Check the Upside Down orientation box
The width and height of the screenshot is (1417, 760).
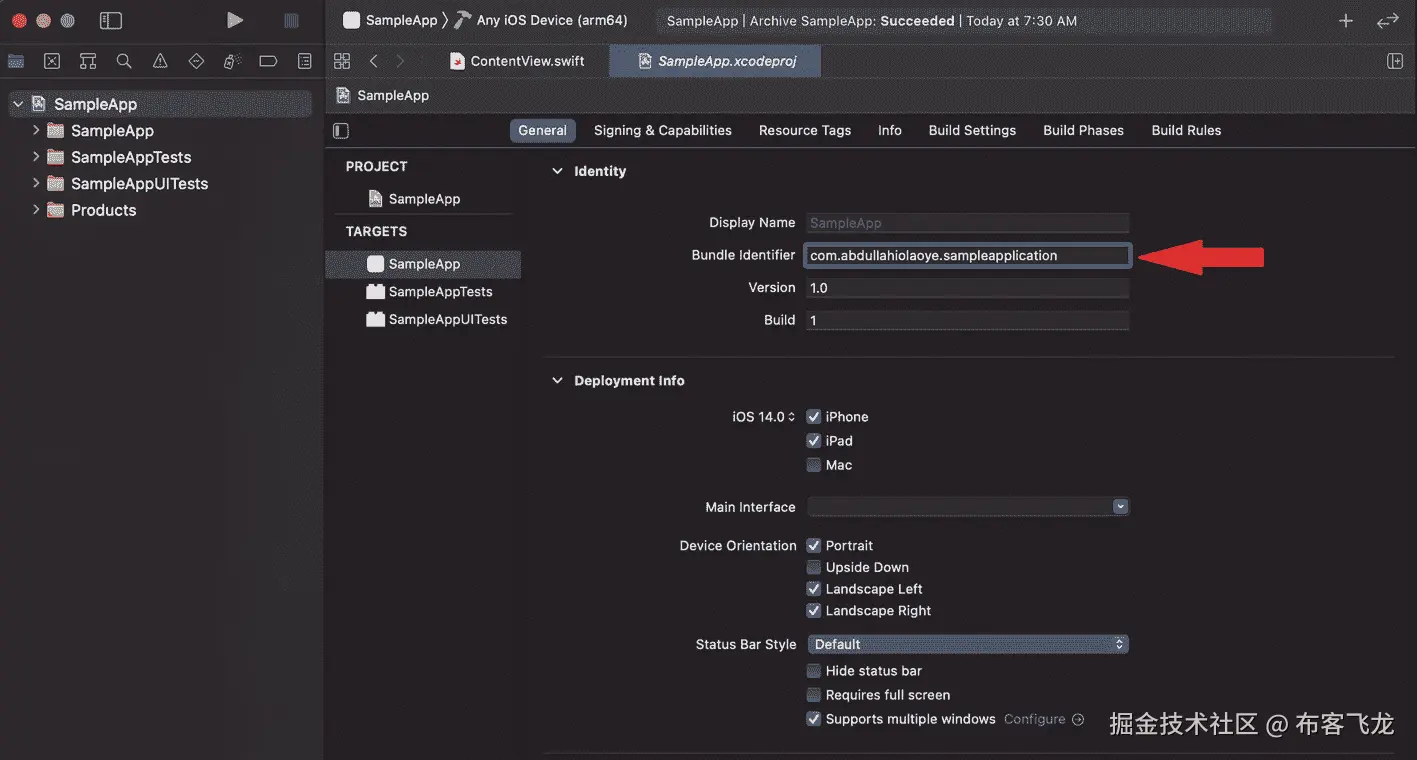(x=814, y=567)
